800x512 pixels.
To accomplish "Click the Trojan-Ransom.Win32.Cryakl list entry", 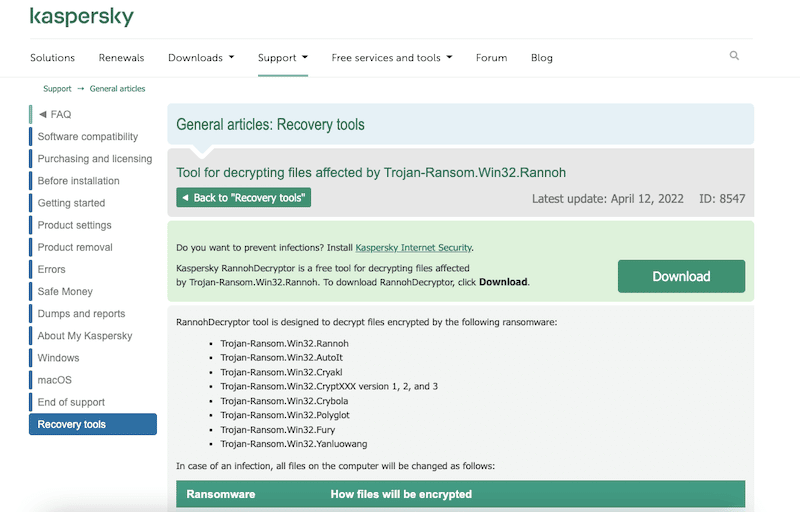I will coord(282,372).
